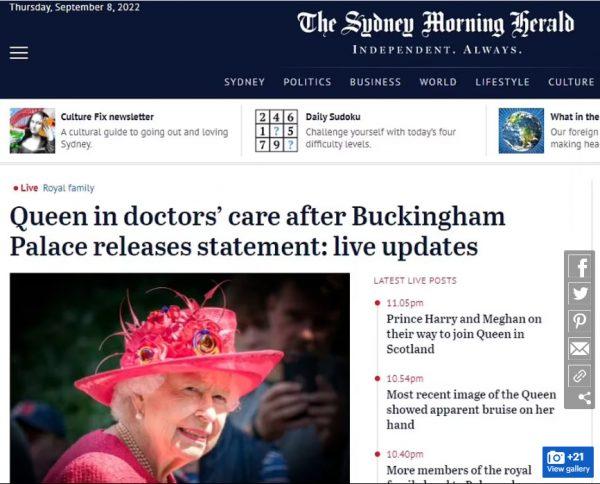
Task: Share article on Facebook
Action: point(580,266)
